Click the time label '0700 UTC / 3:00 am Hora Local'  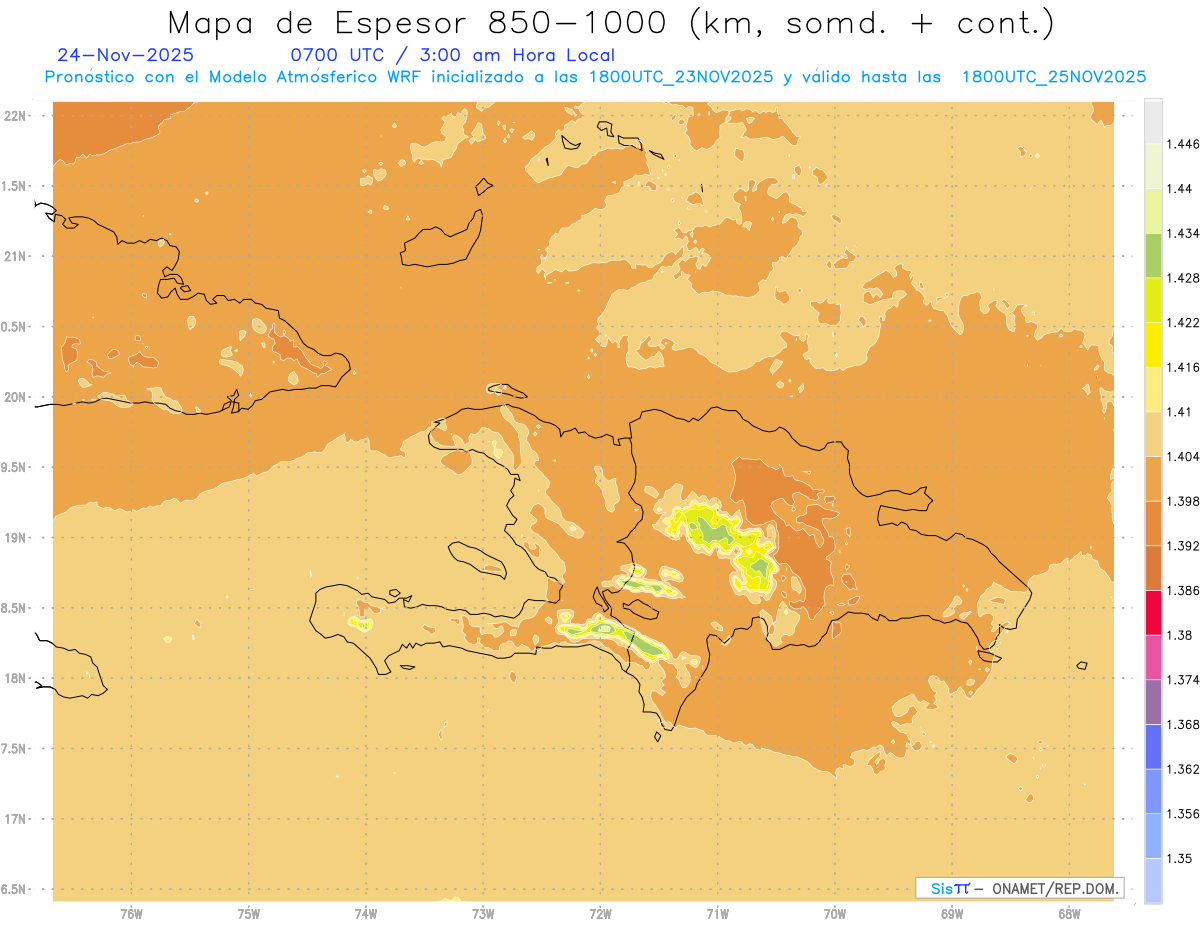coord(452,55)
